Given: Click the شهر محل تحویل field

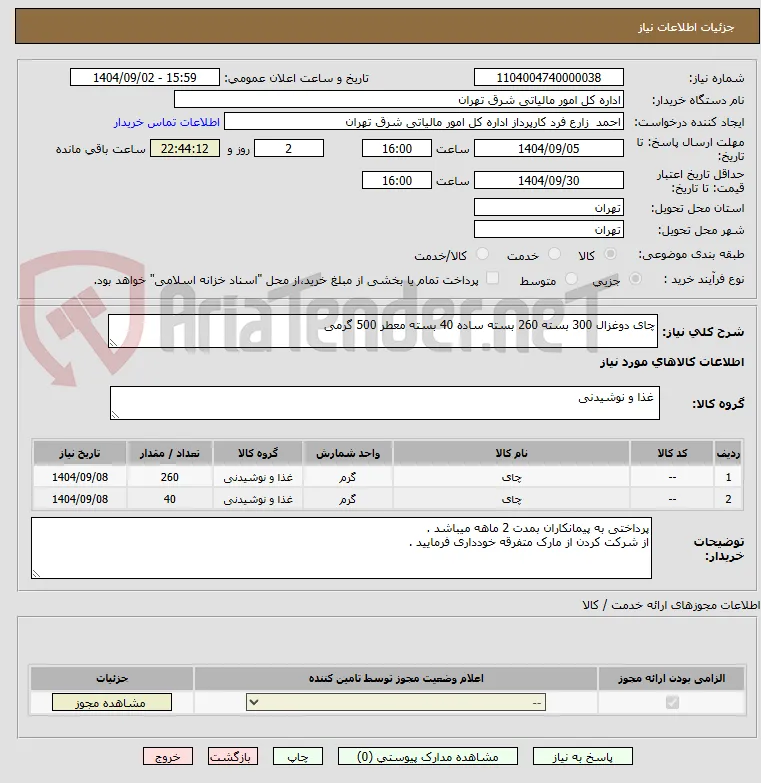Looking at the screenshot, I should [548, 229].
